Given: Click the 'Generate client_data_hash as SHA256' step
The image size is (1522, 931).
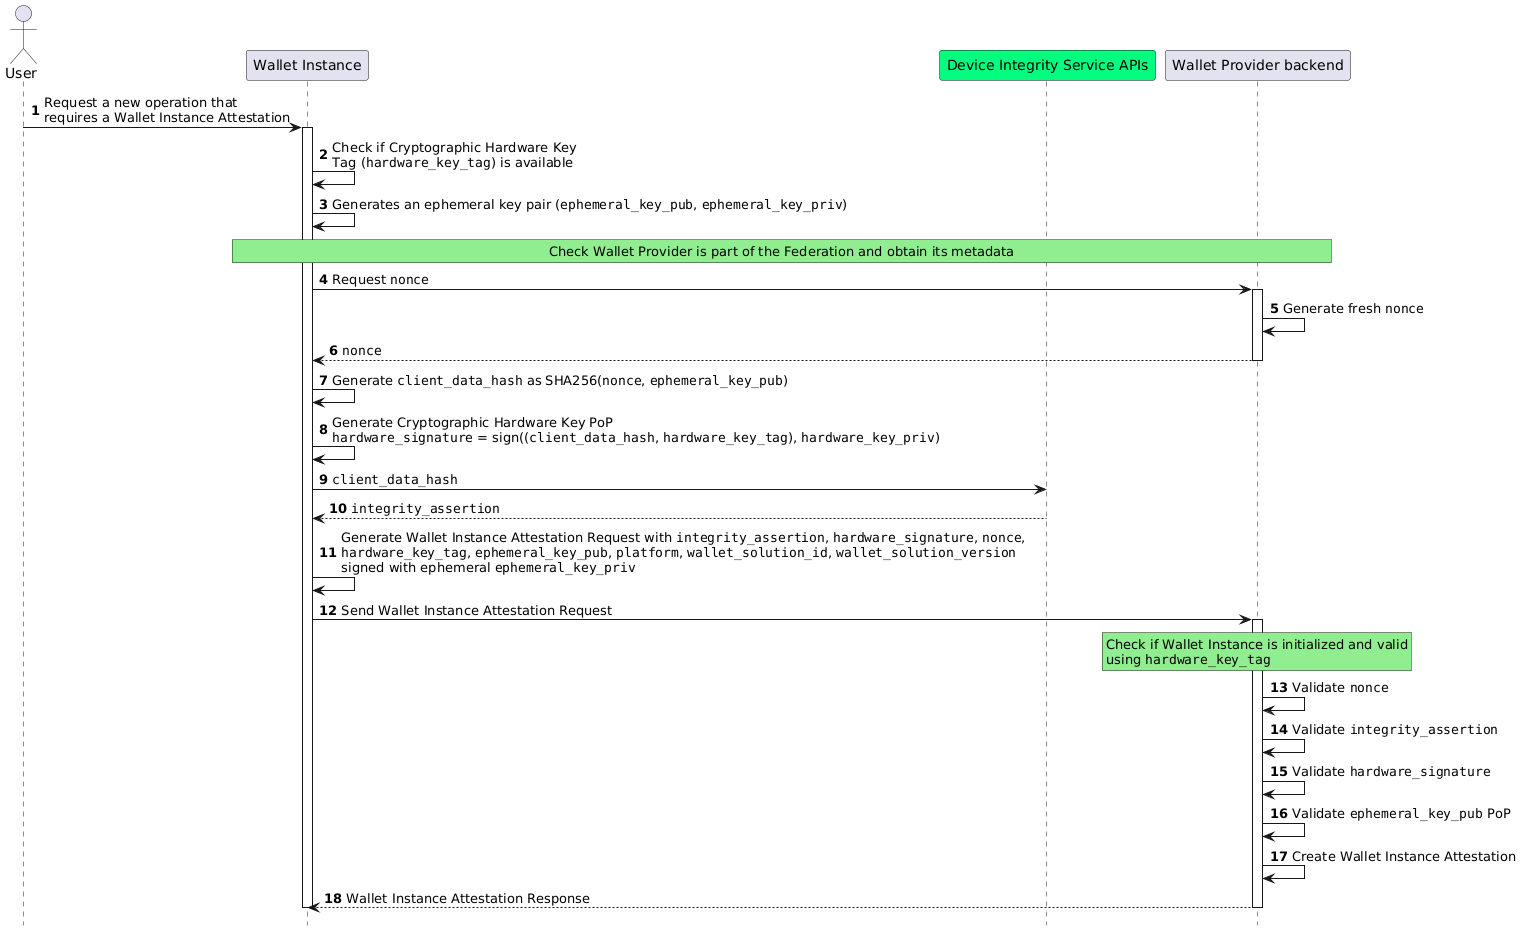Looking at the screenshot, I should click(x=559, y=381).
